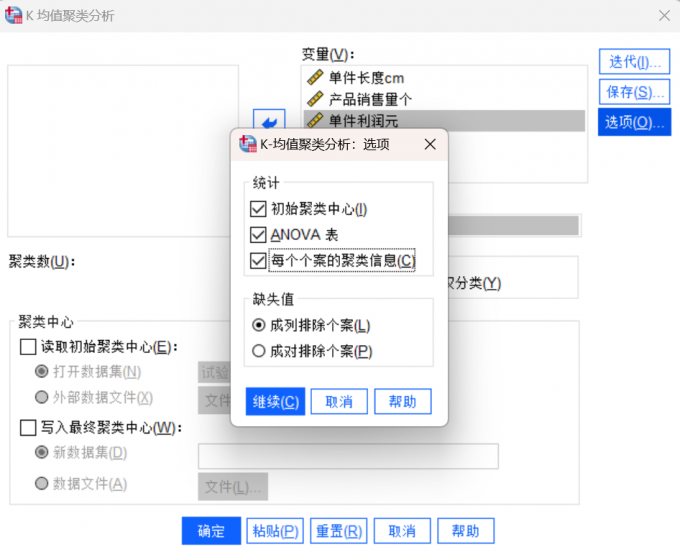Screen dimensions: 680x552
Task: Open the 保存(S)... settings
Action: click(634, 91)
